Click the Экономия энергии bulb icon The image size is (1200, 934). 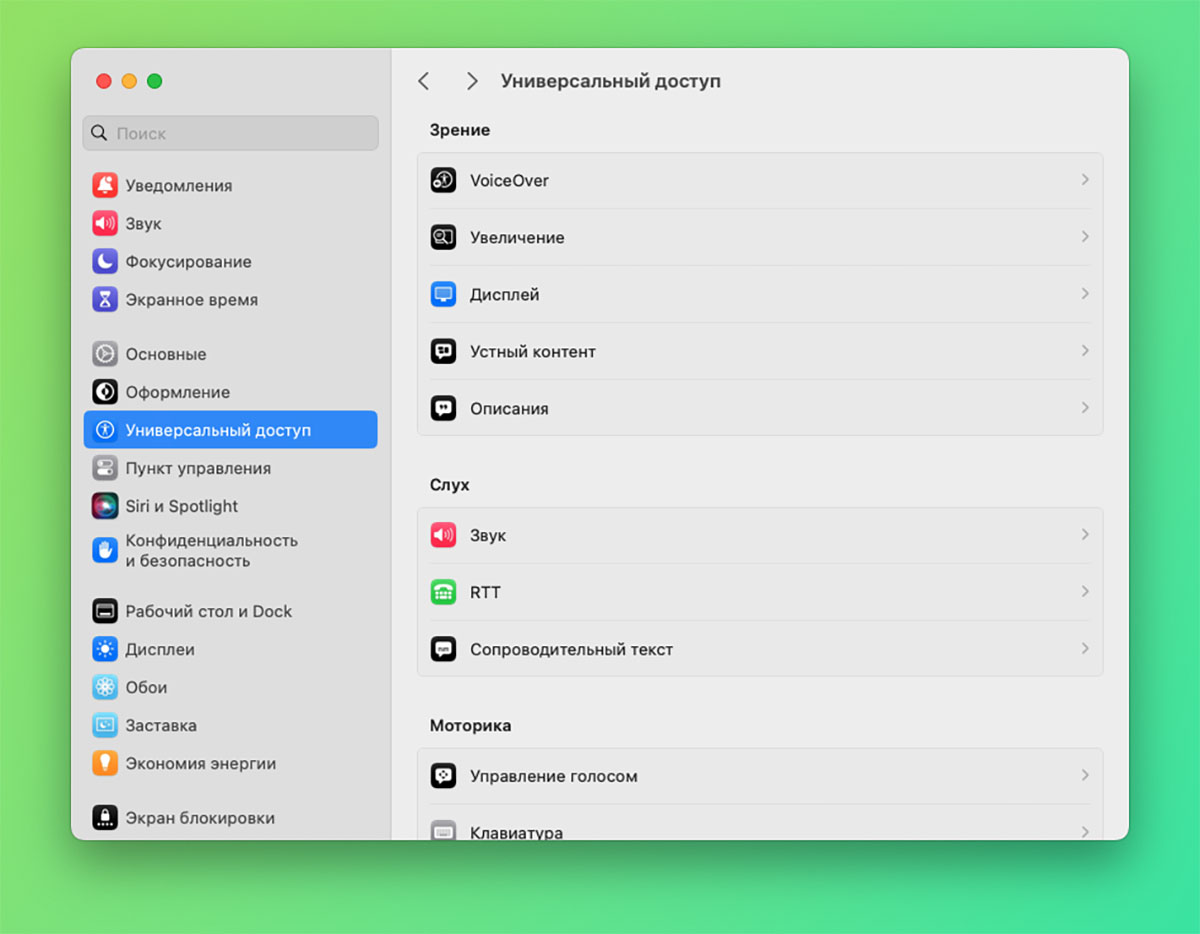pyautogui.click(x=105, y=763)
